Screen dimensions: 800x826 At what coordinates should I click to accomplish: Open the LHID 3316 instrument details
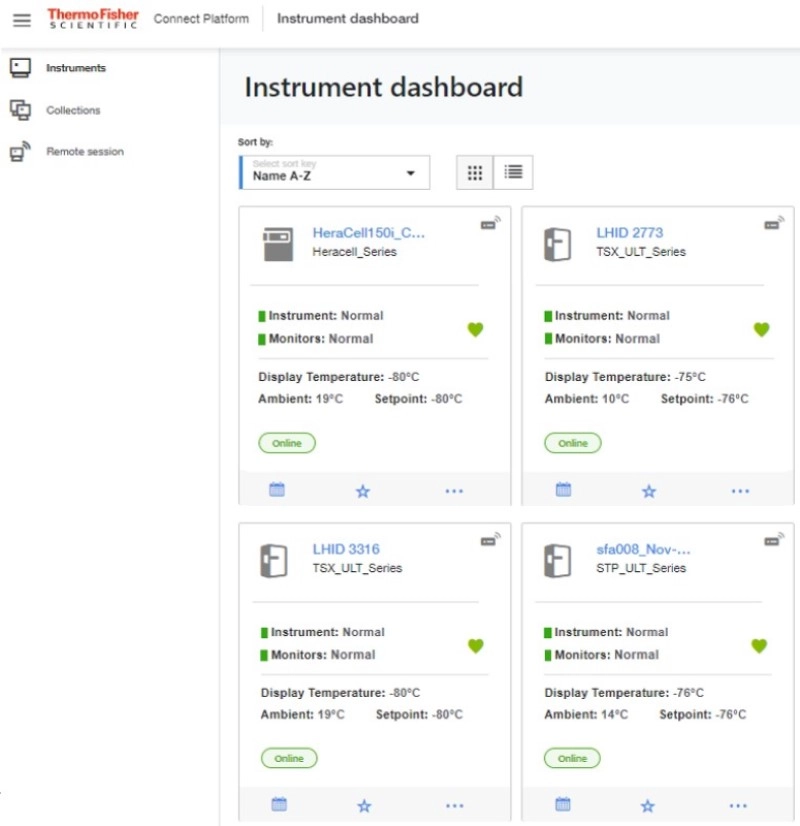point(346,549)
